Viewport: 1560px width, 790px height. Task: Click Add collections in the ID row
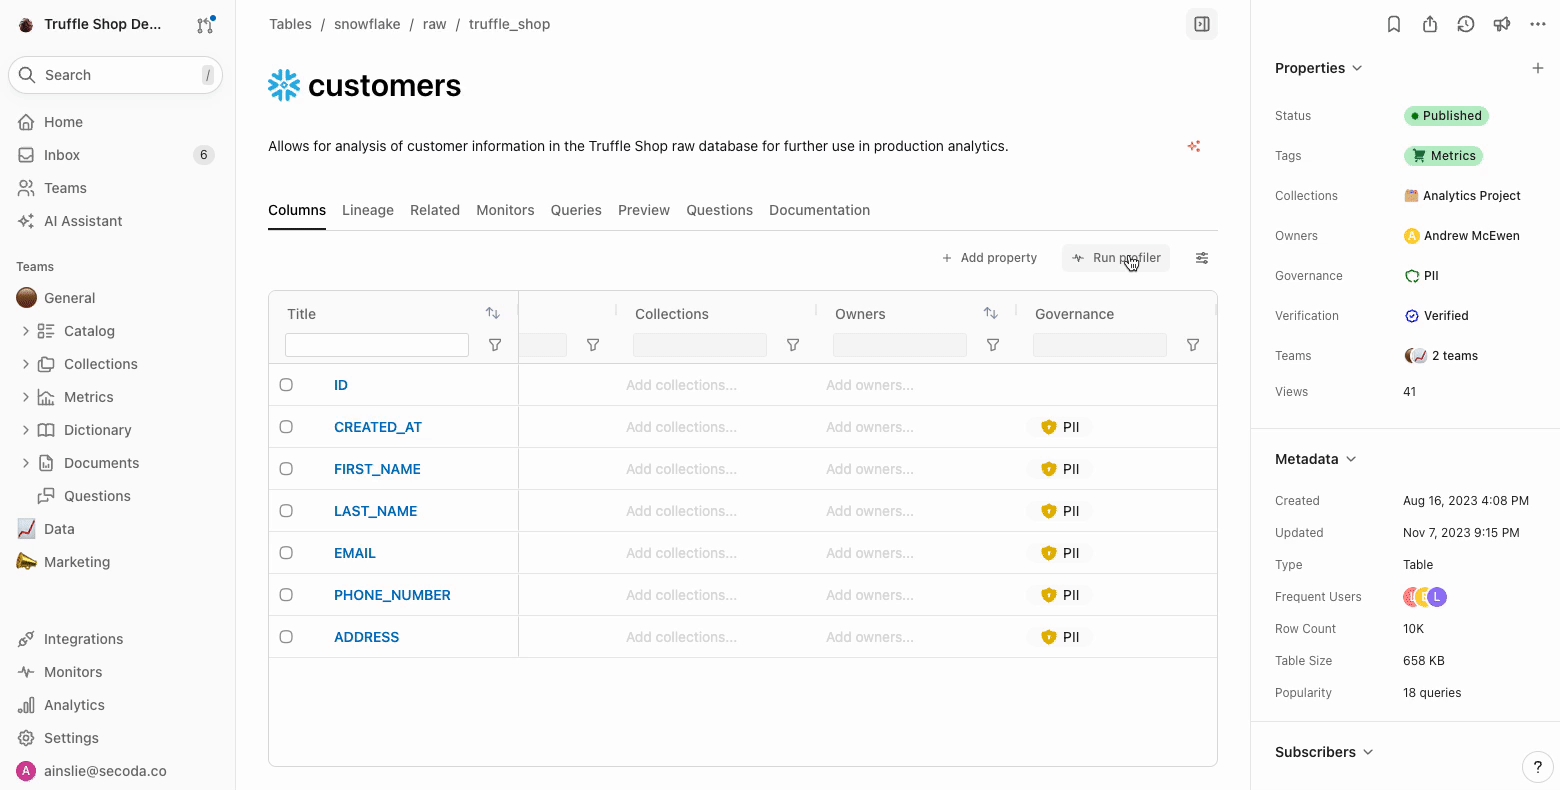click(681, 385)
